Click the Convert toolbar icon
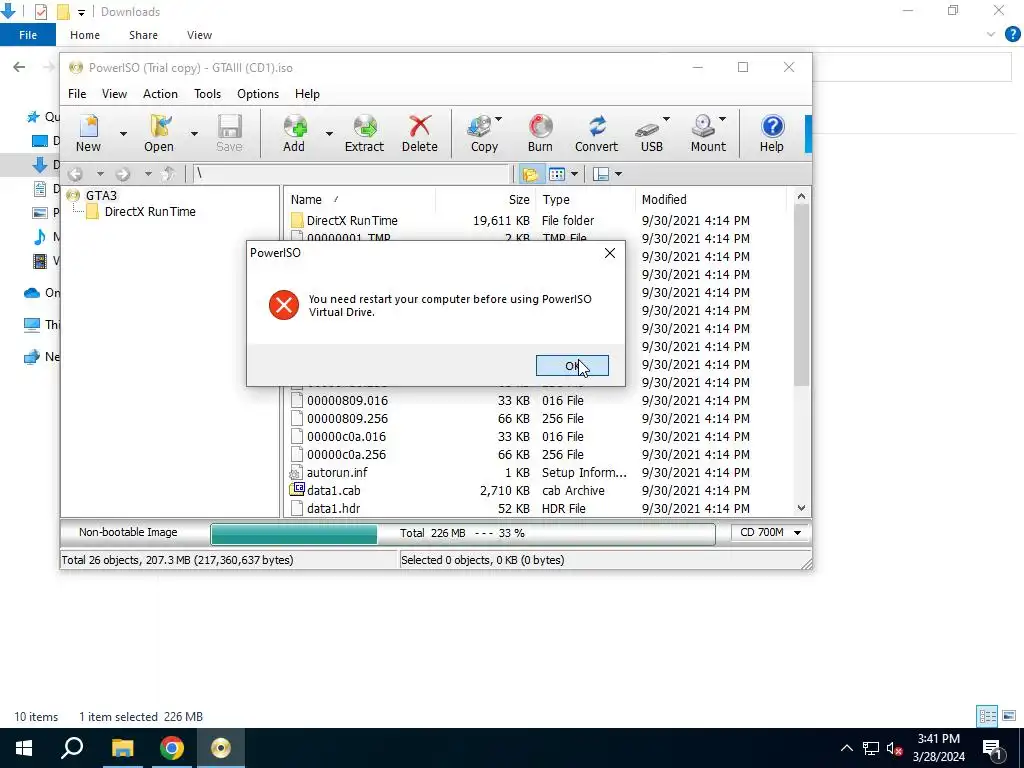This screenshot has width=1024, height=768. [x=596, y=133]
